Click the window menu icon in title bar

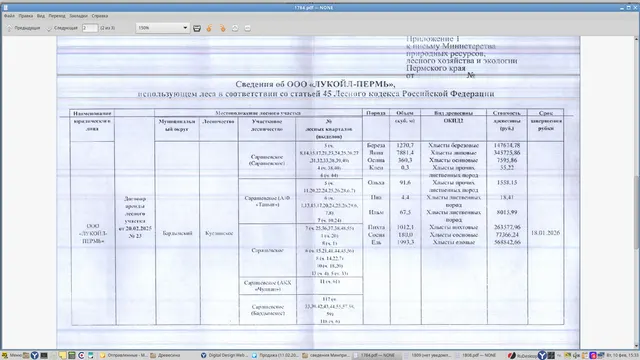pos(5,8)
